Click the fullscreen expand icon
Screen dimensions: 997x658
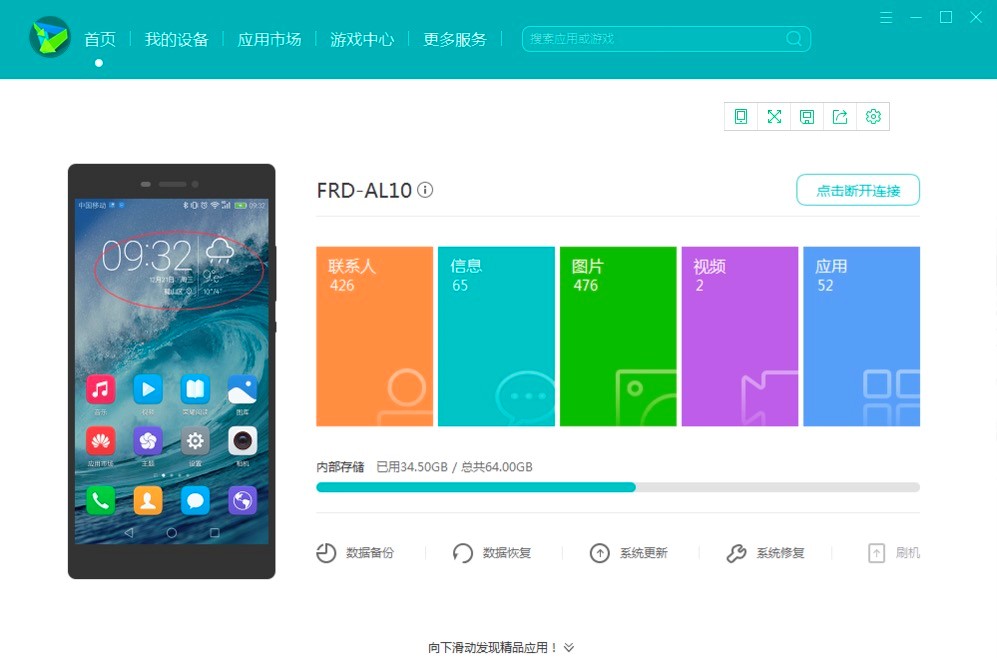point(773,116)
